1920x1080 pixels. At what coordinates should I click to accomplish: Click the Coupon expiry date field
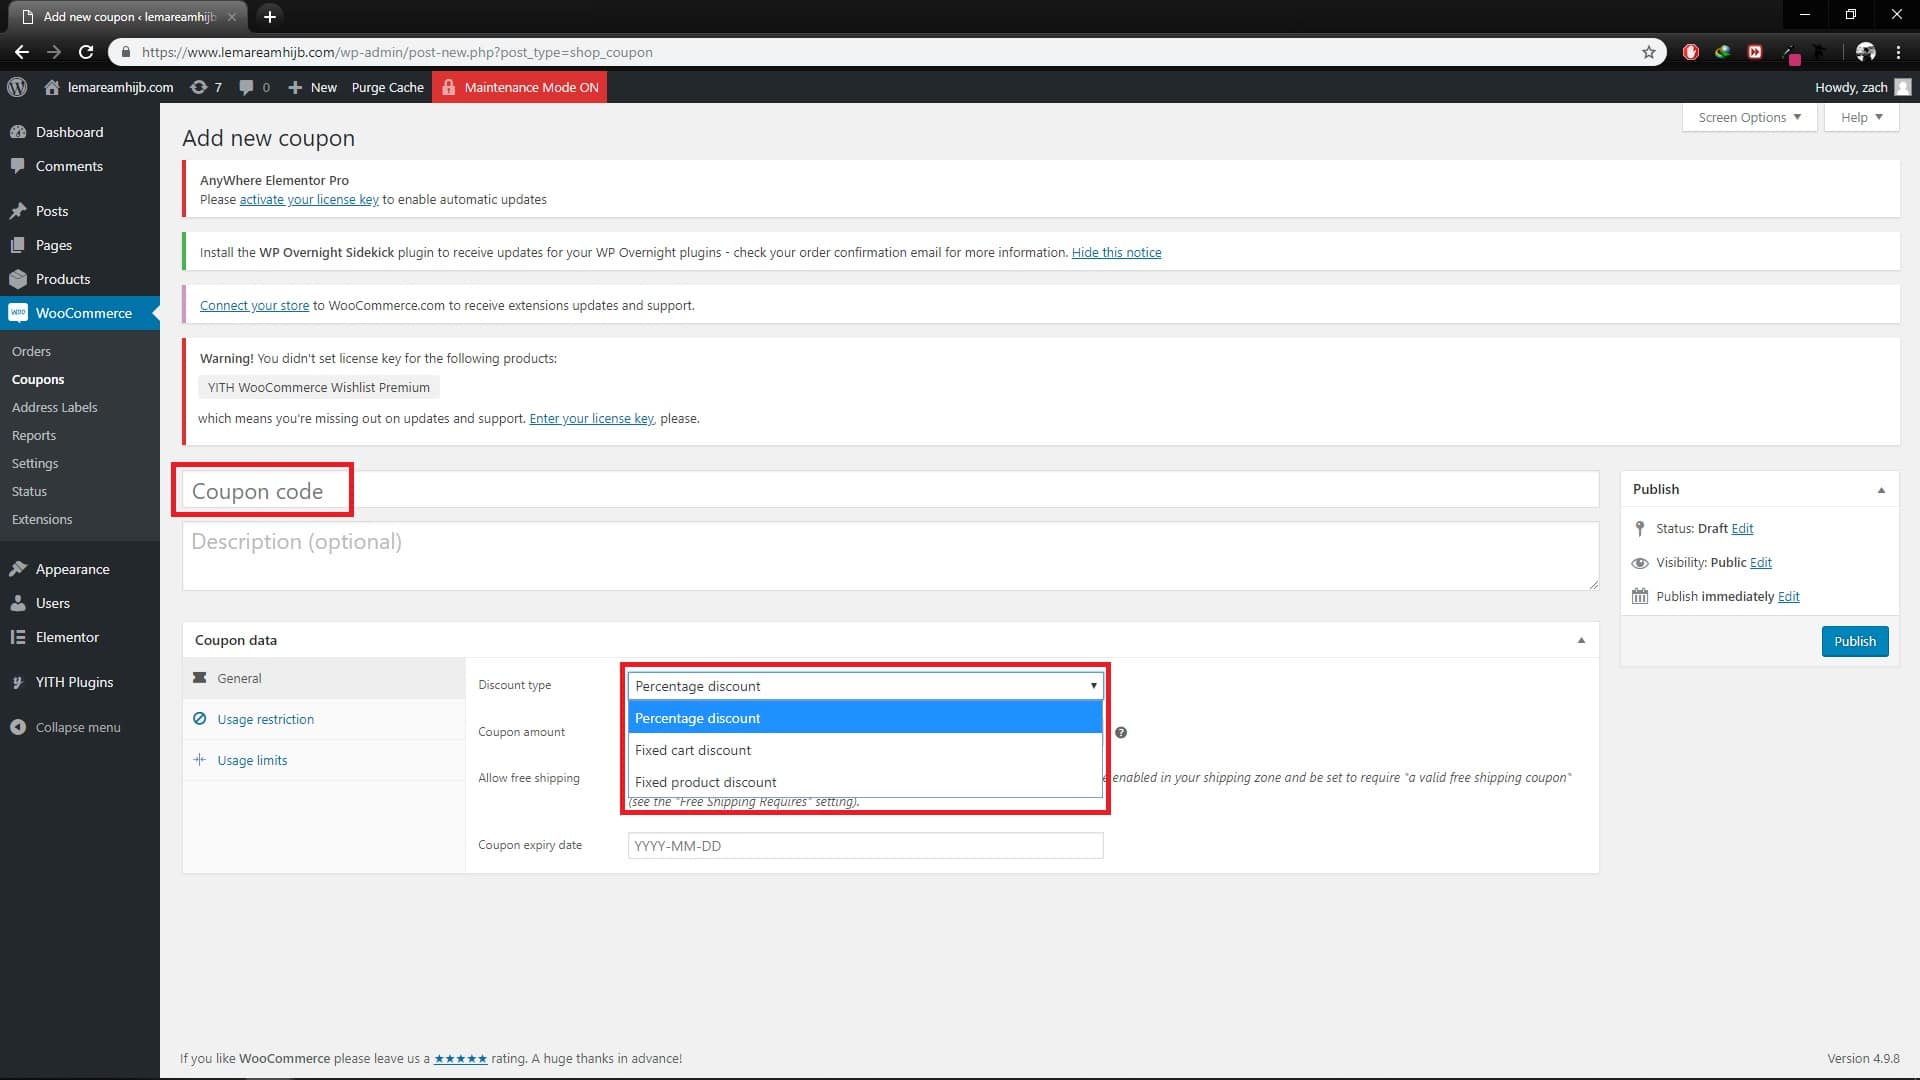click(x=865, y=846)
